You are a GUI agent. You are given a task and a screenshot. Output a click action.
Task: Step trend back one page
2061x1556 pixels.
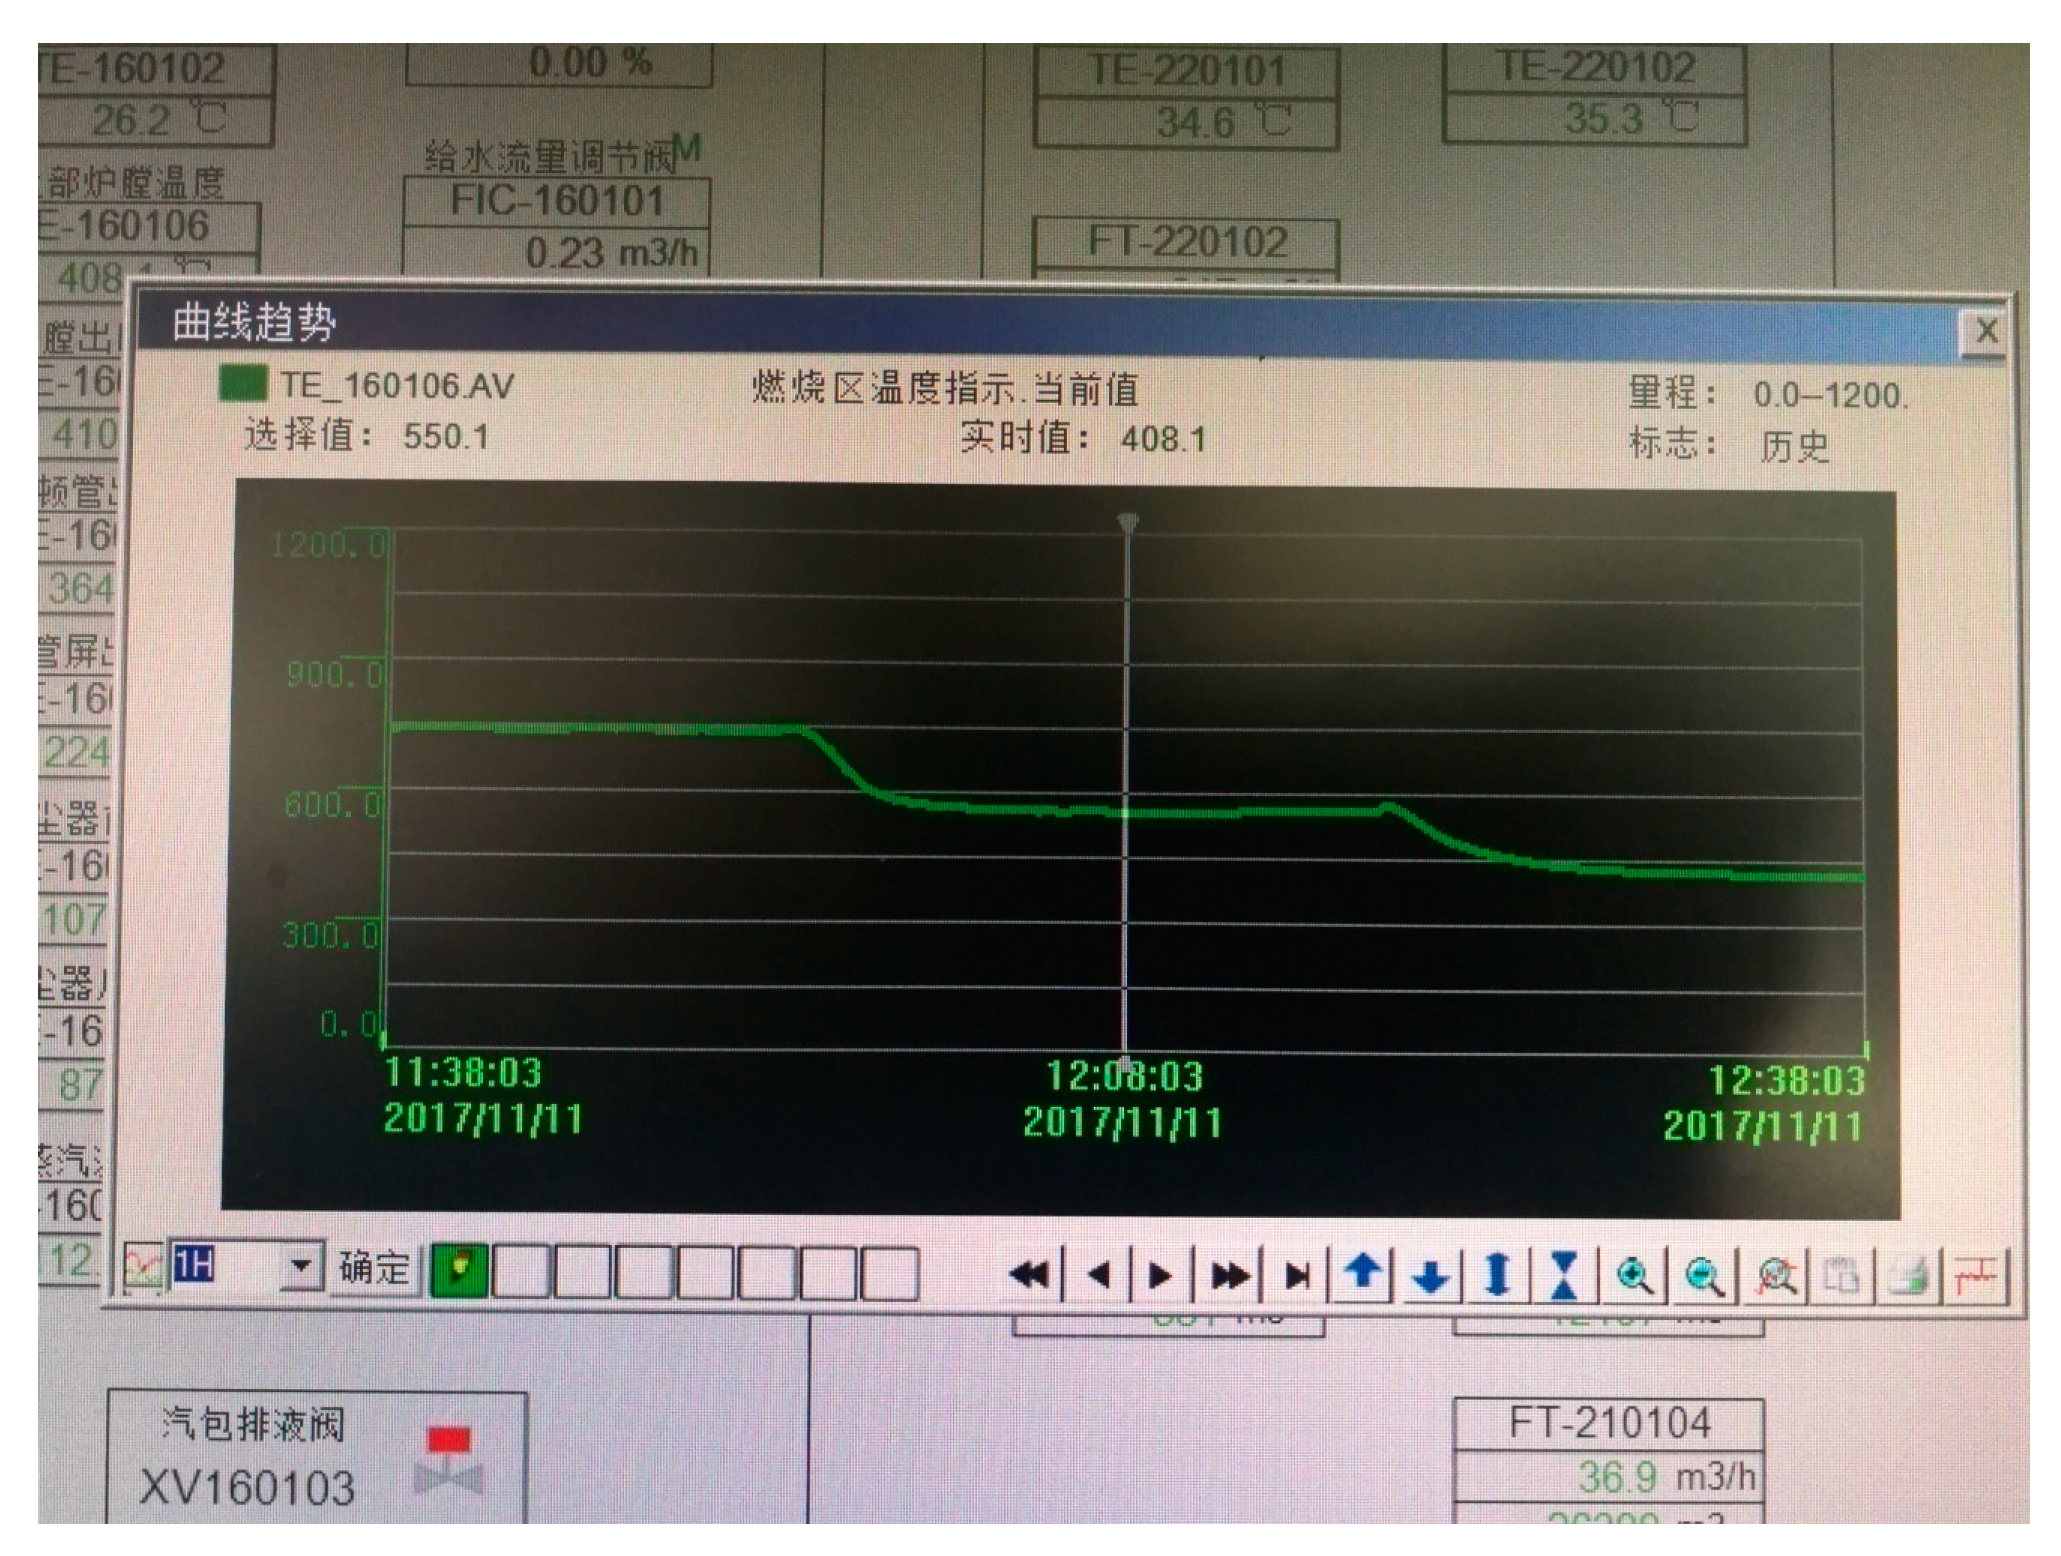(1098, 1275)
